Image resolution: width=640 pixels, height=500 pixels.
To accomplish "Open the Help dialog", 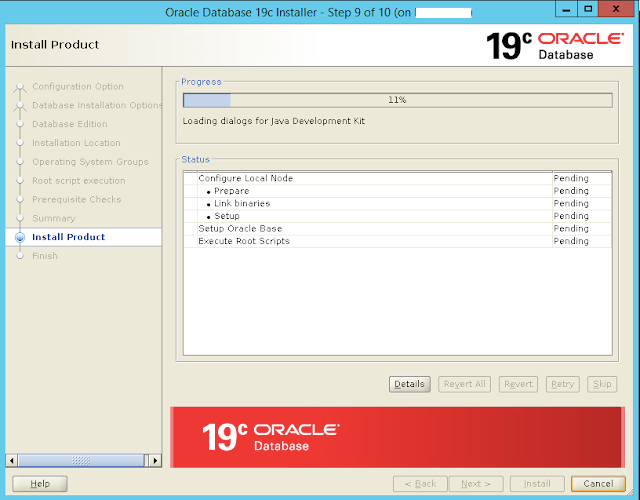I will 40,484.
